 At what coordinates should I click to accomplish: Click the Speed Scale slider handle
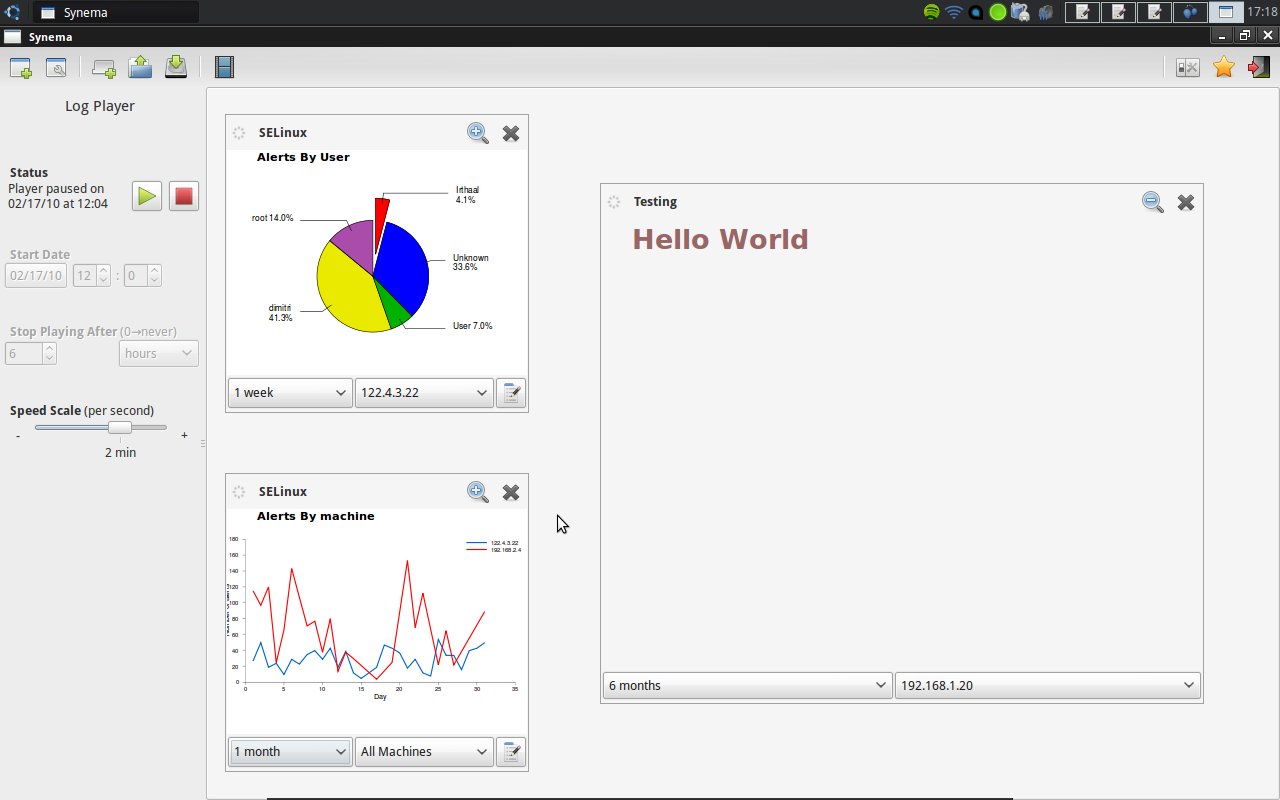coord(120,428)
